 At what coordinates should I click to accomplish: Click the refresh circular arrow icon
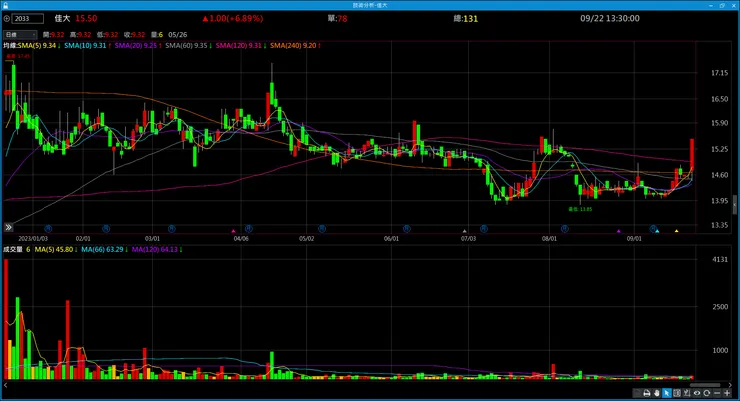706,393
